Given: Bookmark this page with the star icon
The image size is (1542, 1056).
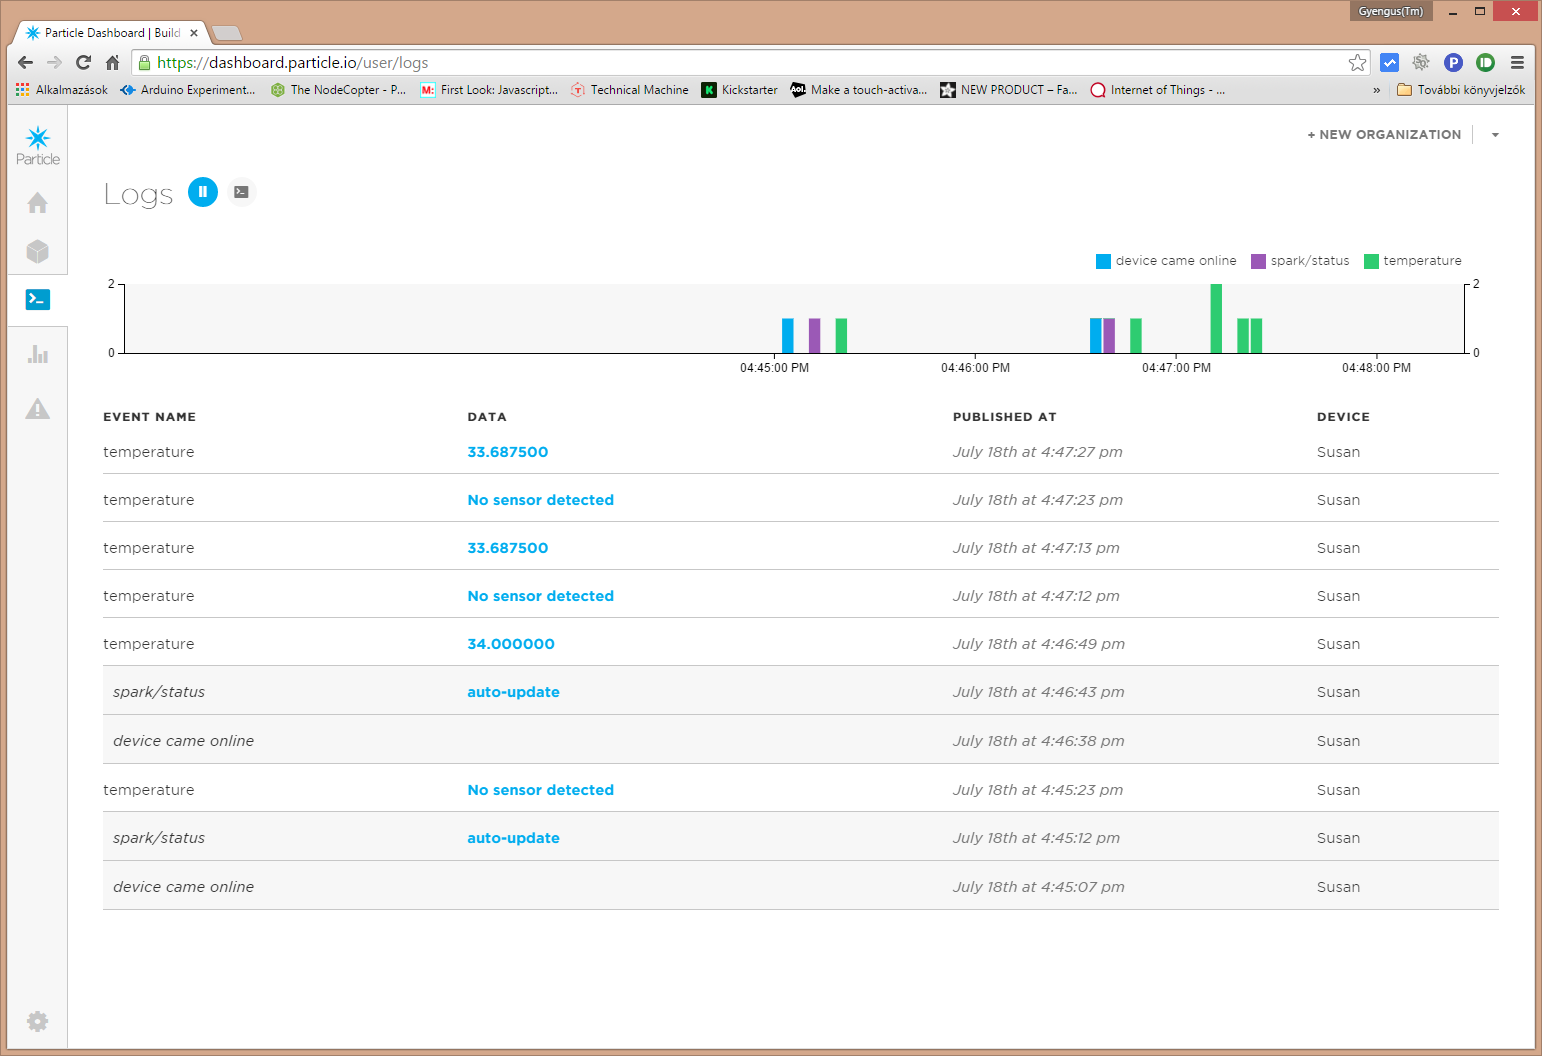Looking at the screenshot, I should (1357, 63).
